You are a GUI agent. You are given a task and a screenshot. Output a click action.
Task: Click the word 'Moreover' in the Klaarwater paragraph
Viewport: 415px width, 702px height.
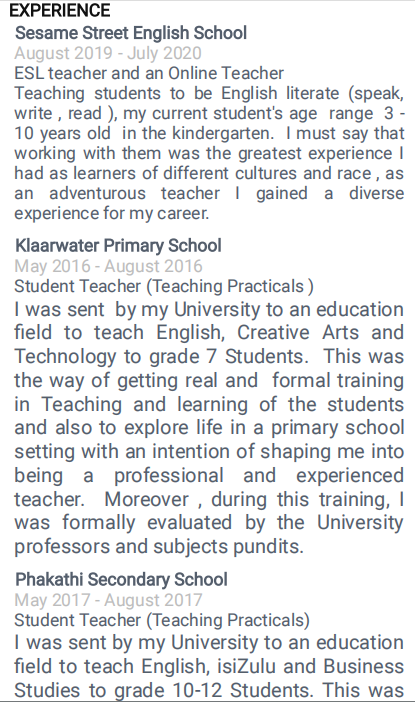(x=147, y=499)
